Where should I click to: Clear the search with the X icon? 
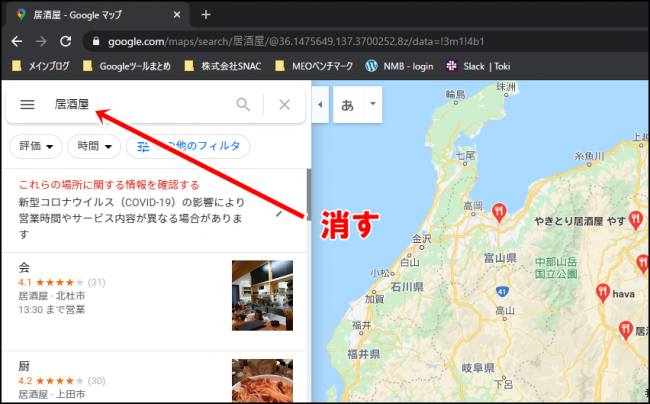pos(284,104)
